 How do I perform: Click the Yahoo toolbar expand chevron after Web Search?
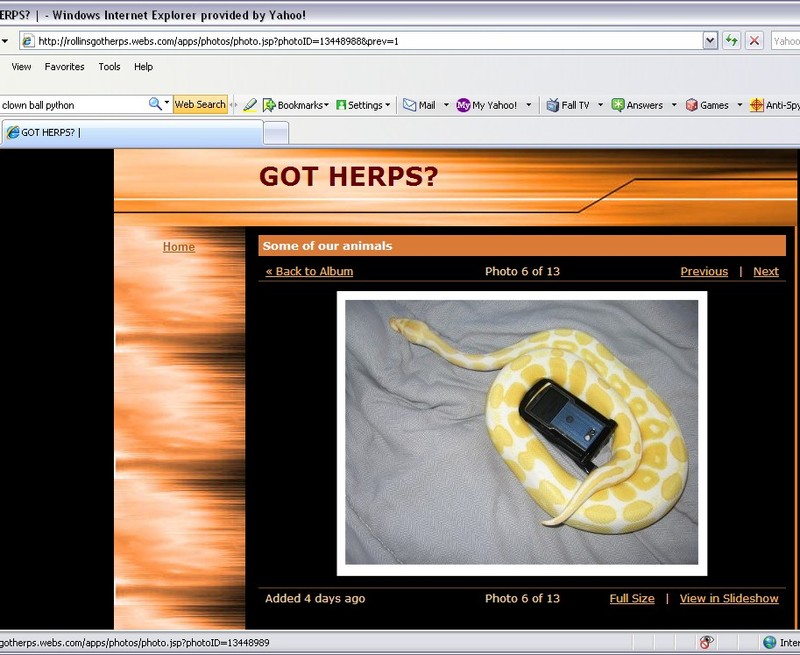tap(234, 105)
